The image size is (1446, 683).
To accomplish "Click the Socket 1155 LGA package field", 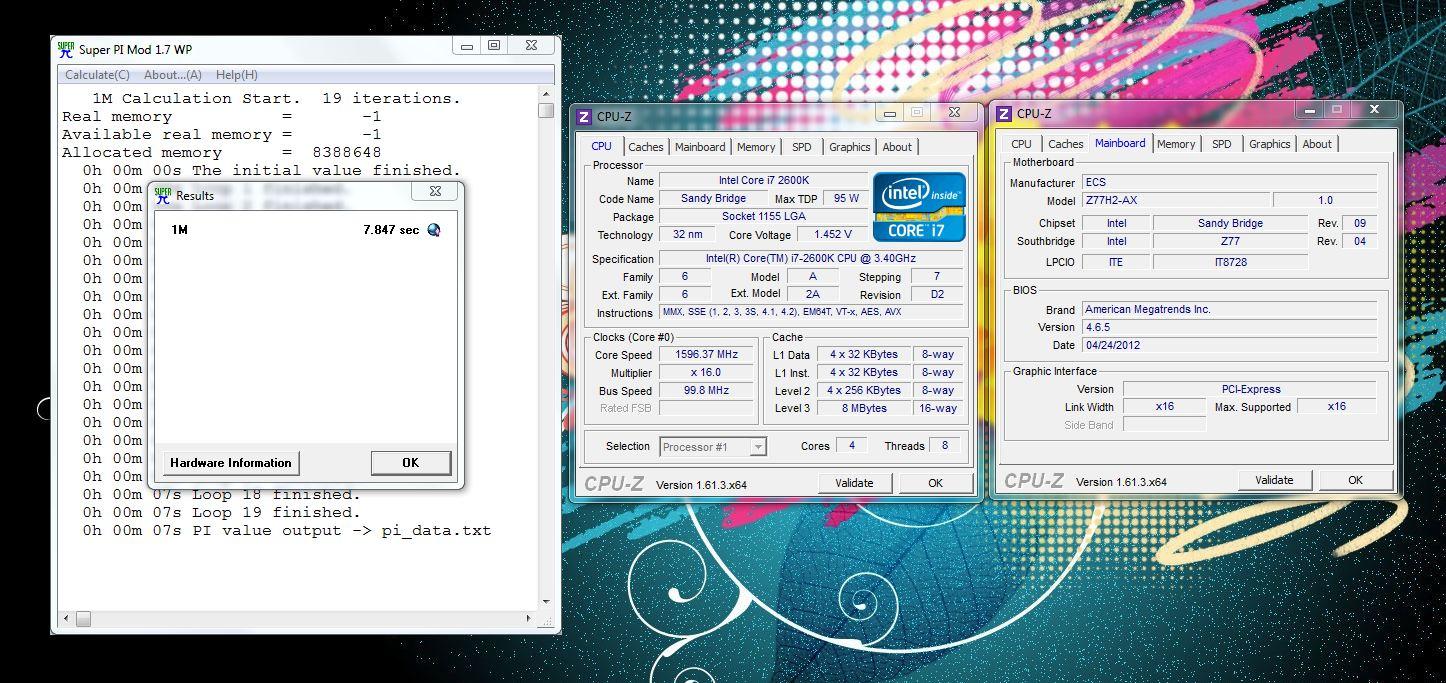I will 764,217.
